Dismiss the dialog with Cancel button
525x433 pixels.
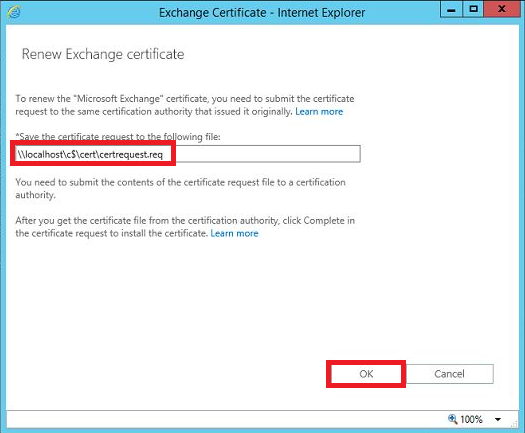tap(449, 374)
